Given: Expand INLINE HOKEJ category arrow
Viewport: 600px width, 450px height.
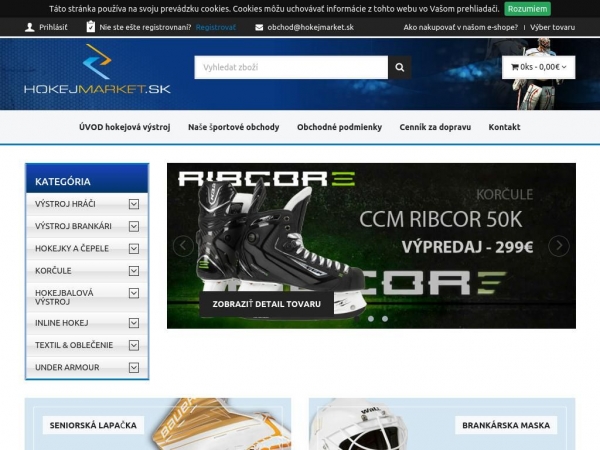Looking at the screenshot, I should [x=134, y=323].
